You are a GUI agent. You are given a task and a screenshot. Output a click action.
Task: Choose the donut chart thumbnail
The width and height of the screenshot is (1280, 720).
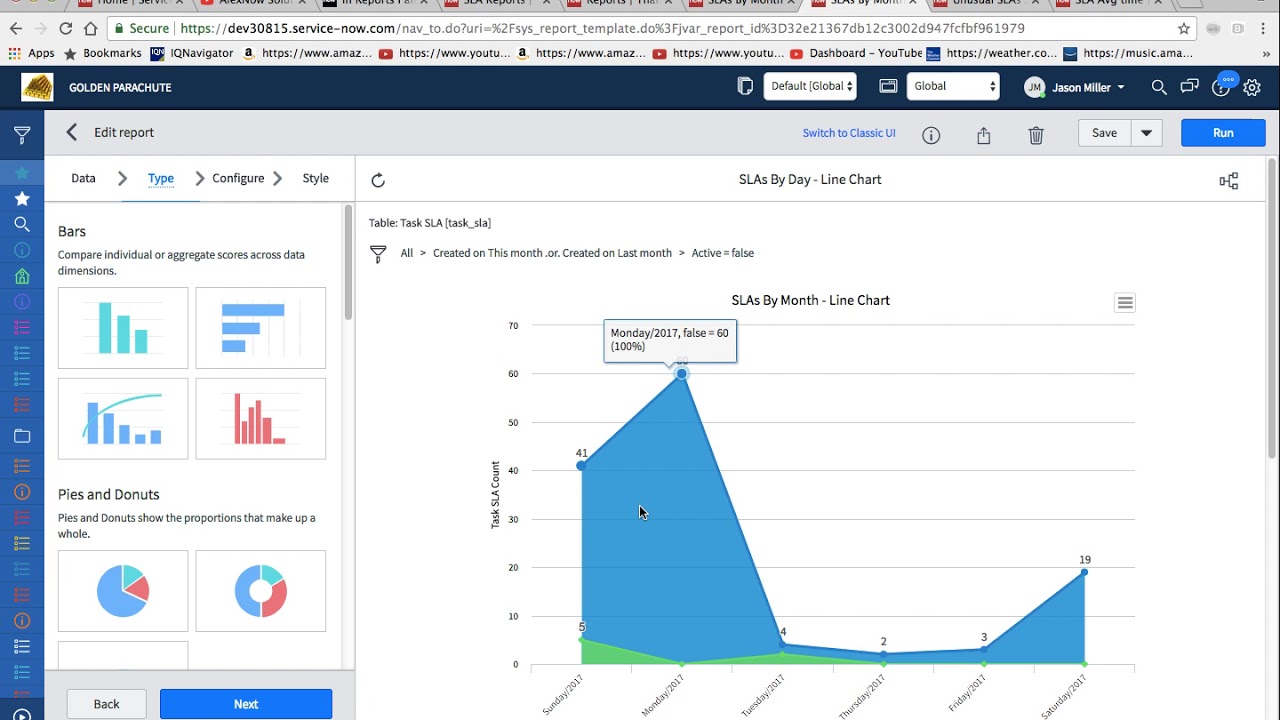tap(261, 591)
